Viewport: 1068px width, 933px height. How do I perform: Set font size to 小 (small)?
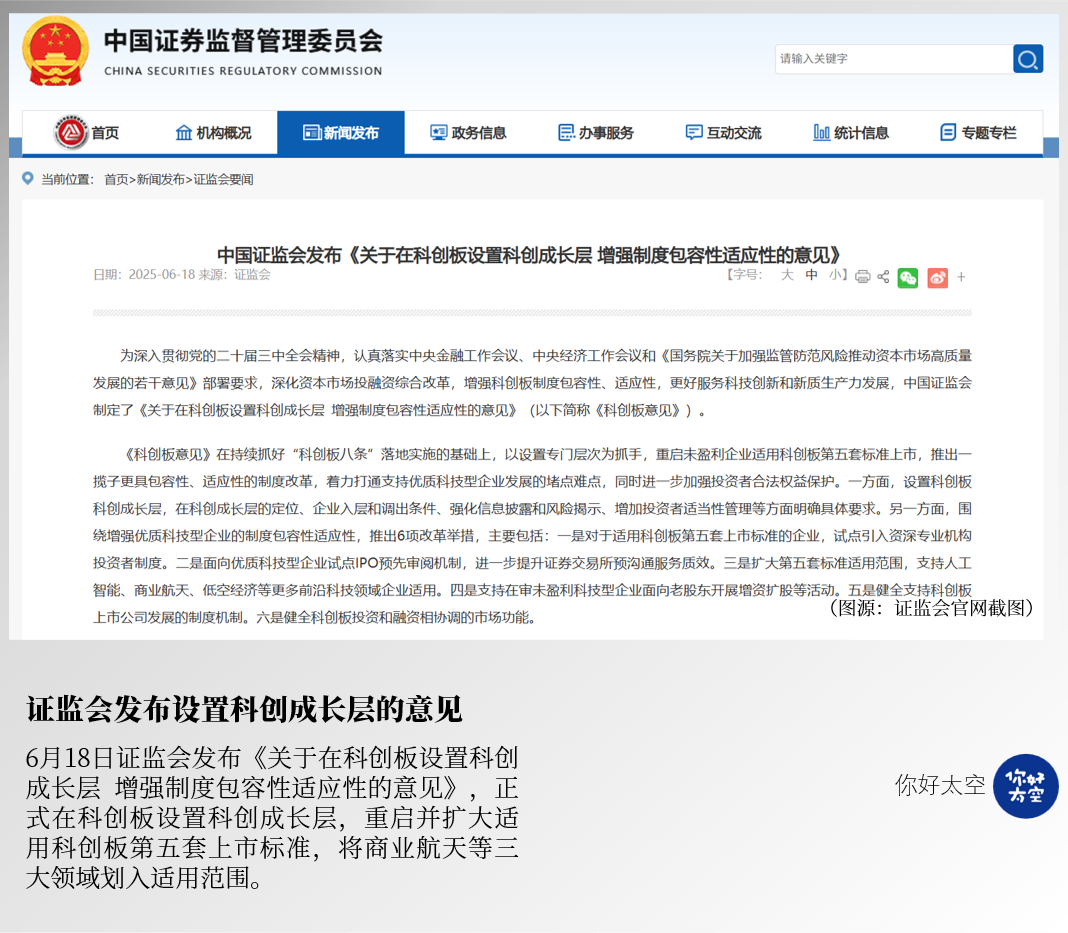(835, 275)
